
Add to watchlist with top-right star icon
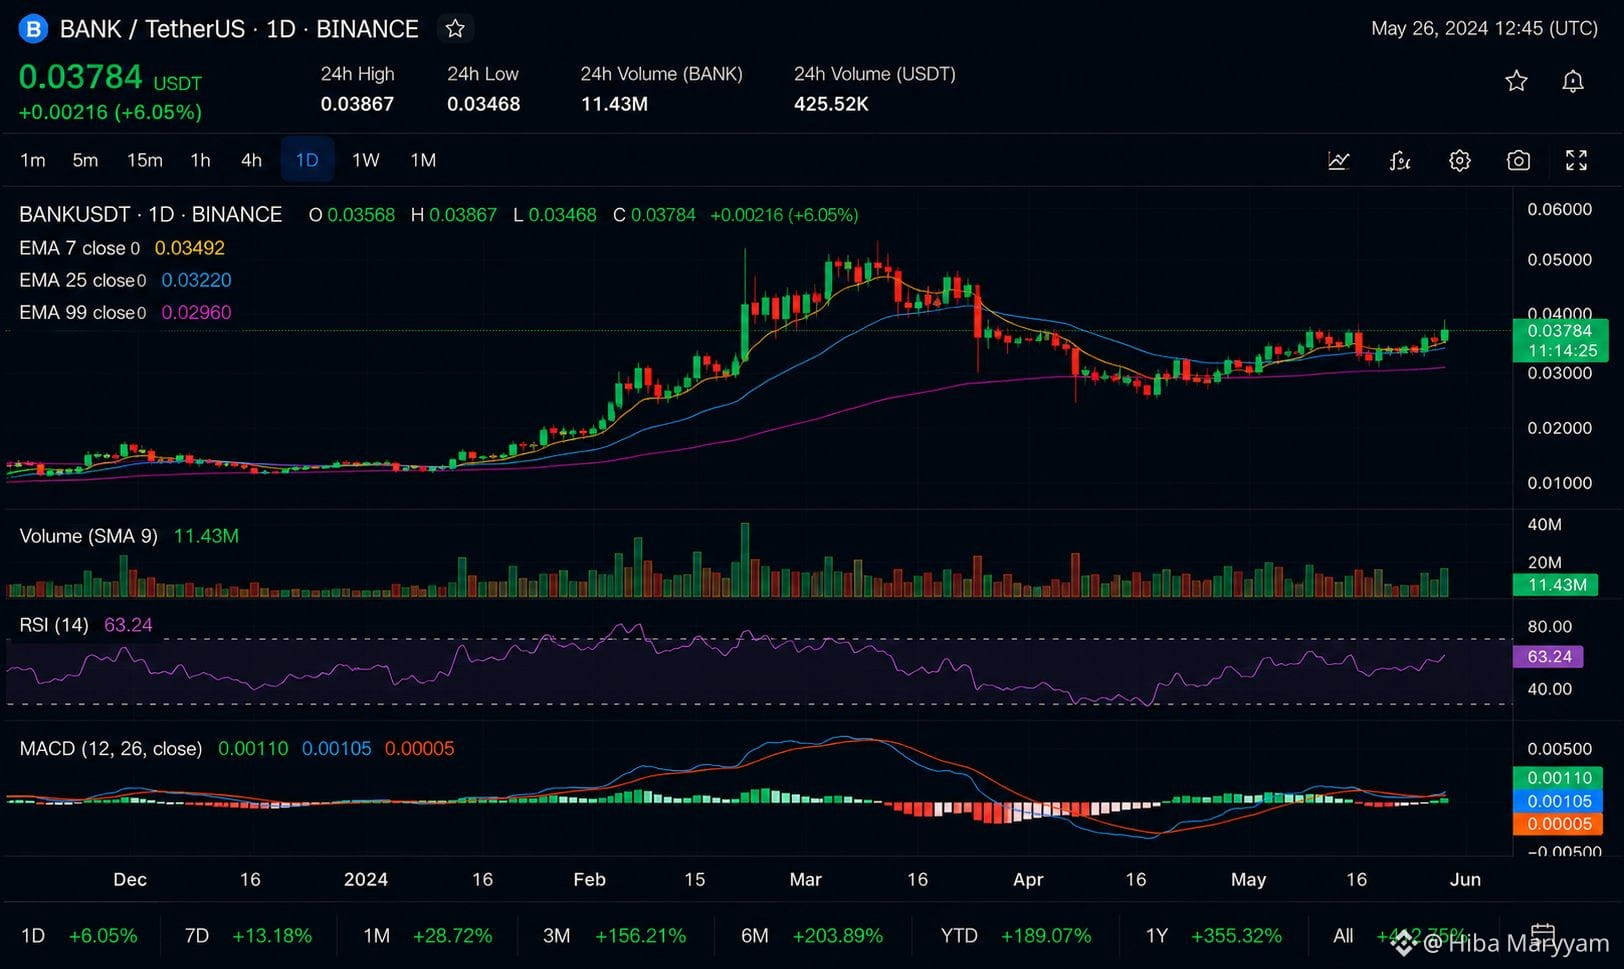[1516, 81]
